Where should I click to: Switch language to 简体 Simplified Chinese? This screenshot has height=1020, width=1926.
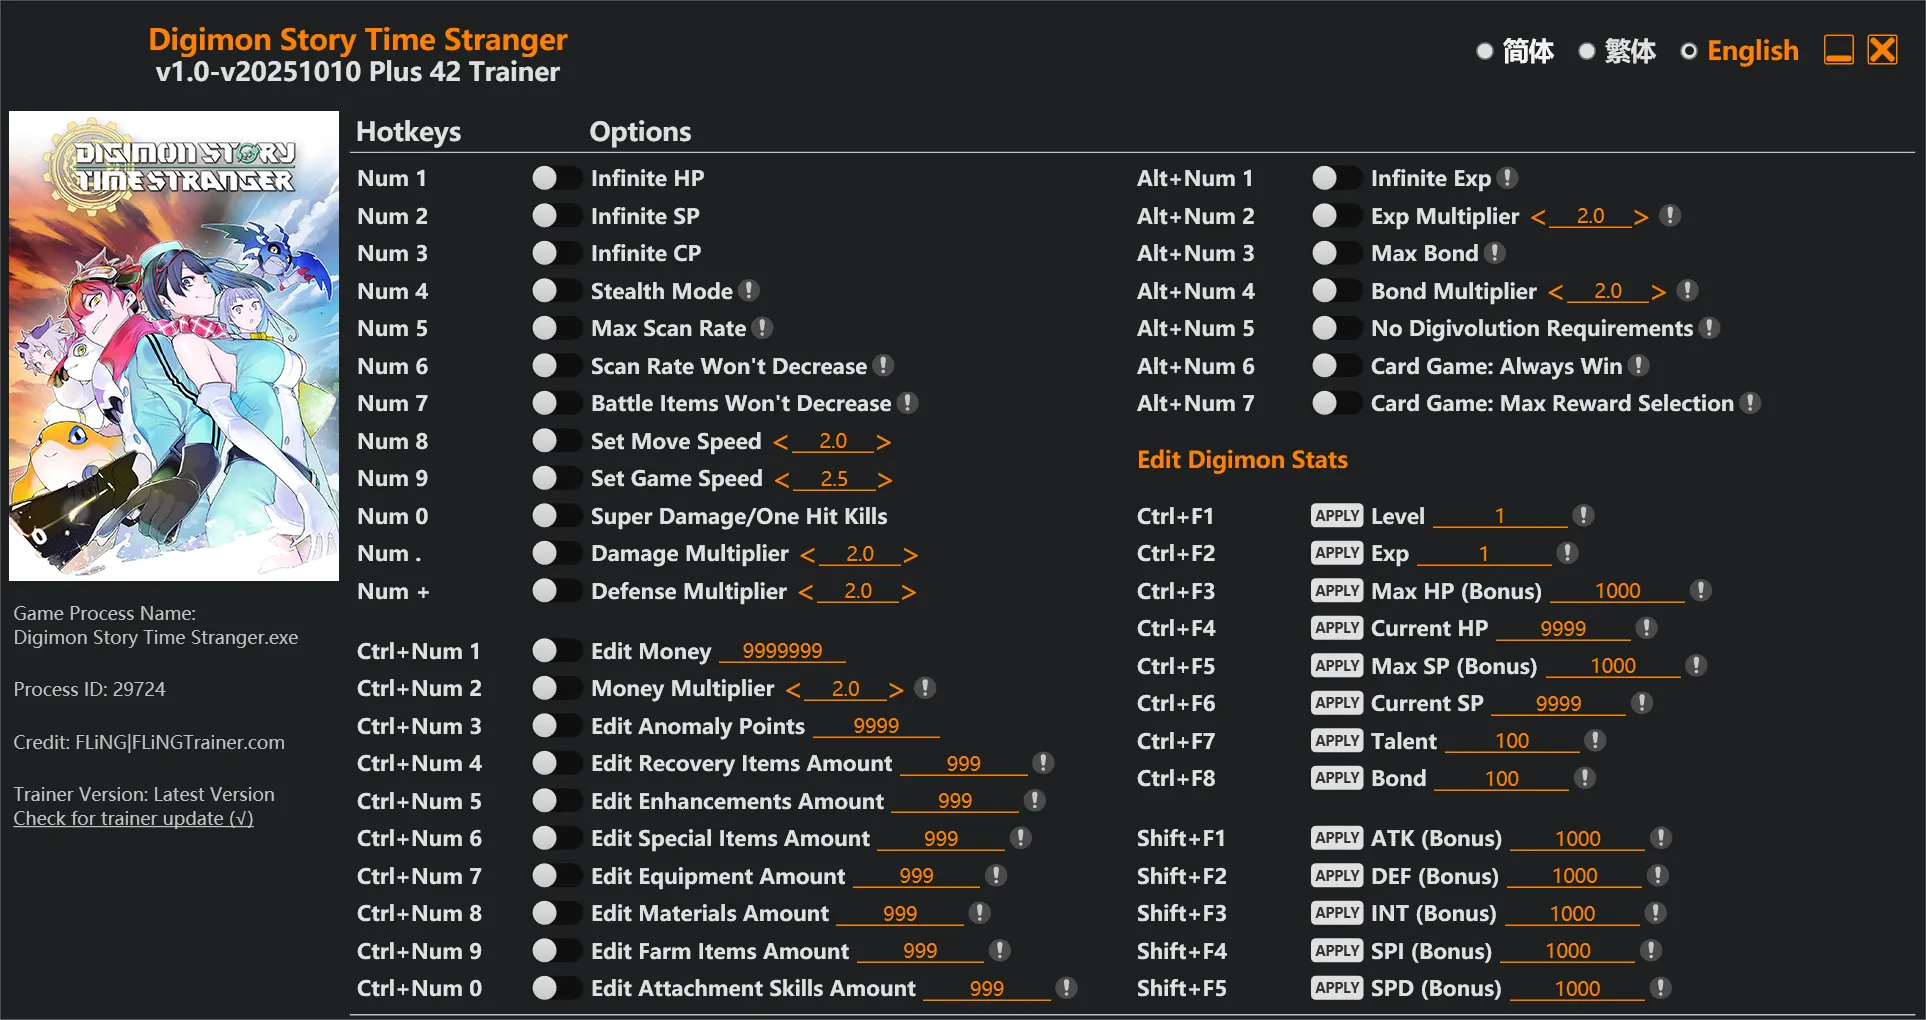click(1515, 51)
